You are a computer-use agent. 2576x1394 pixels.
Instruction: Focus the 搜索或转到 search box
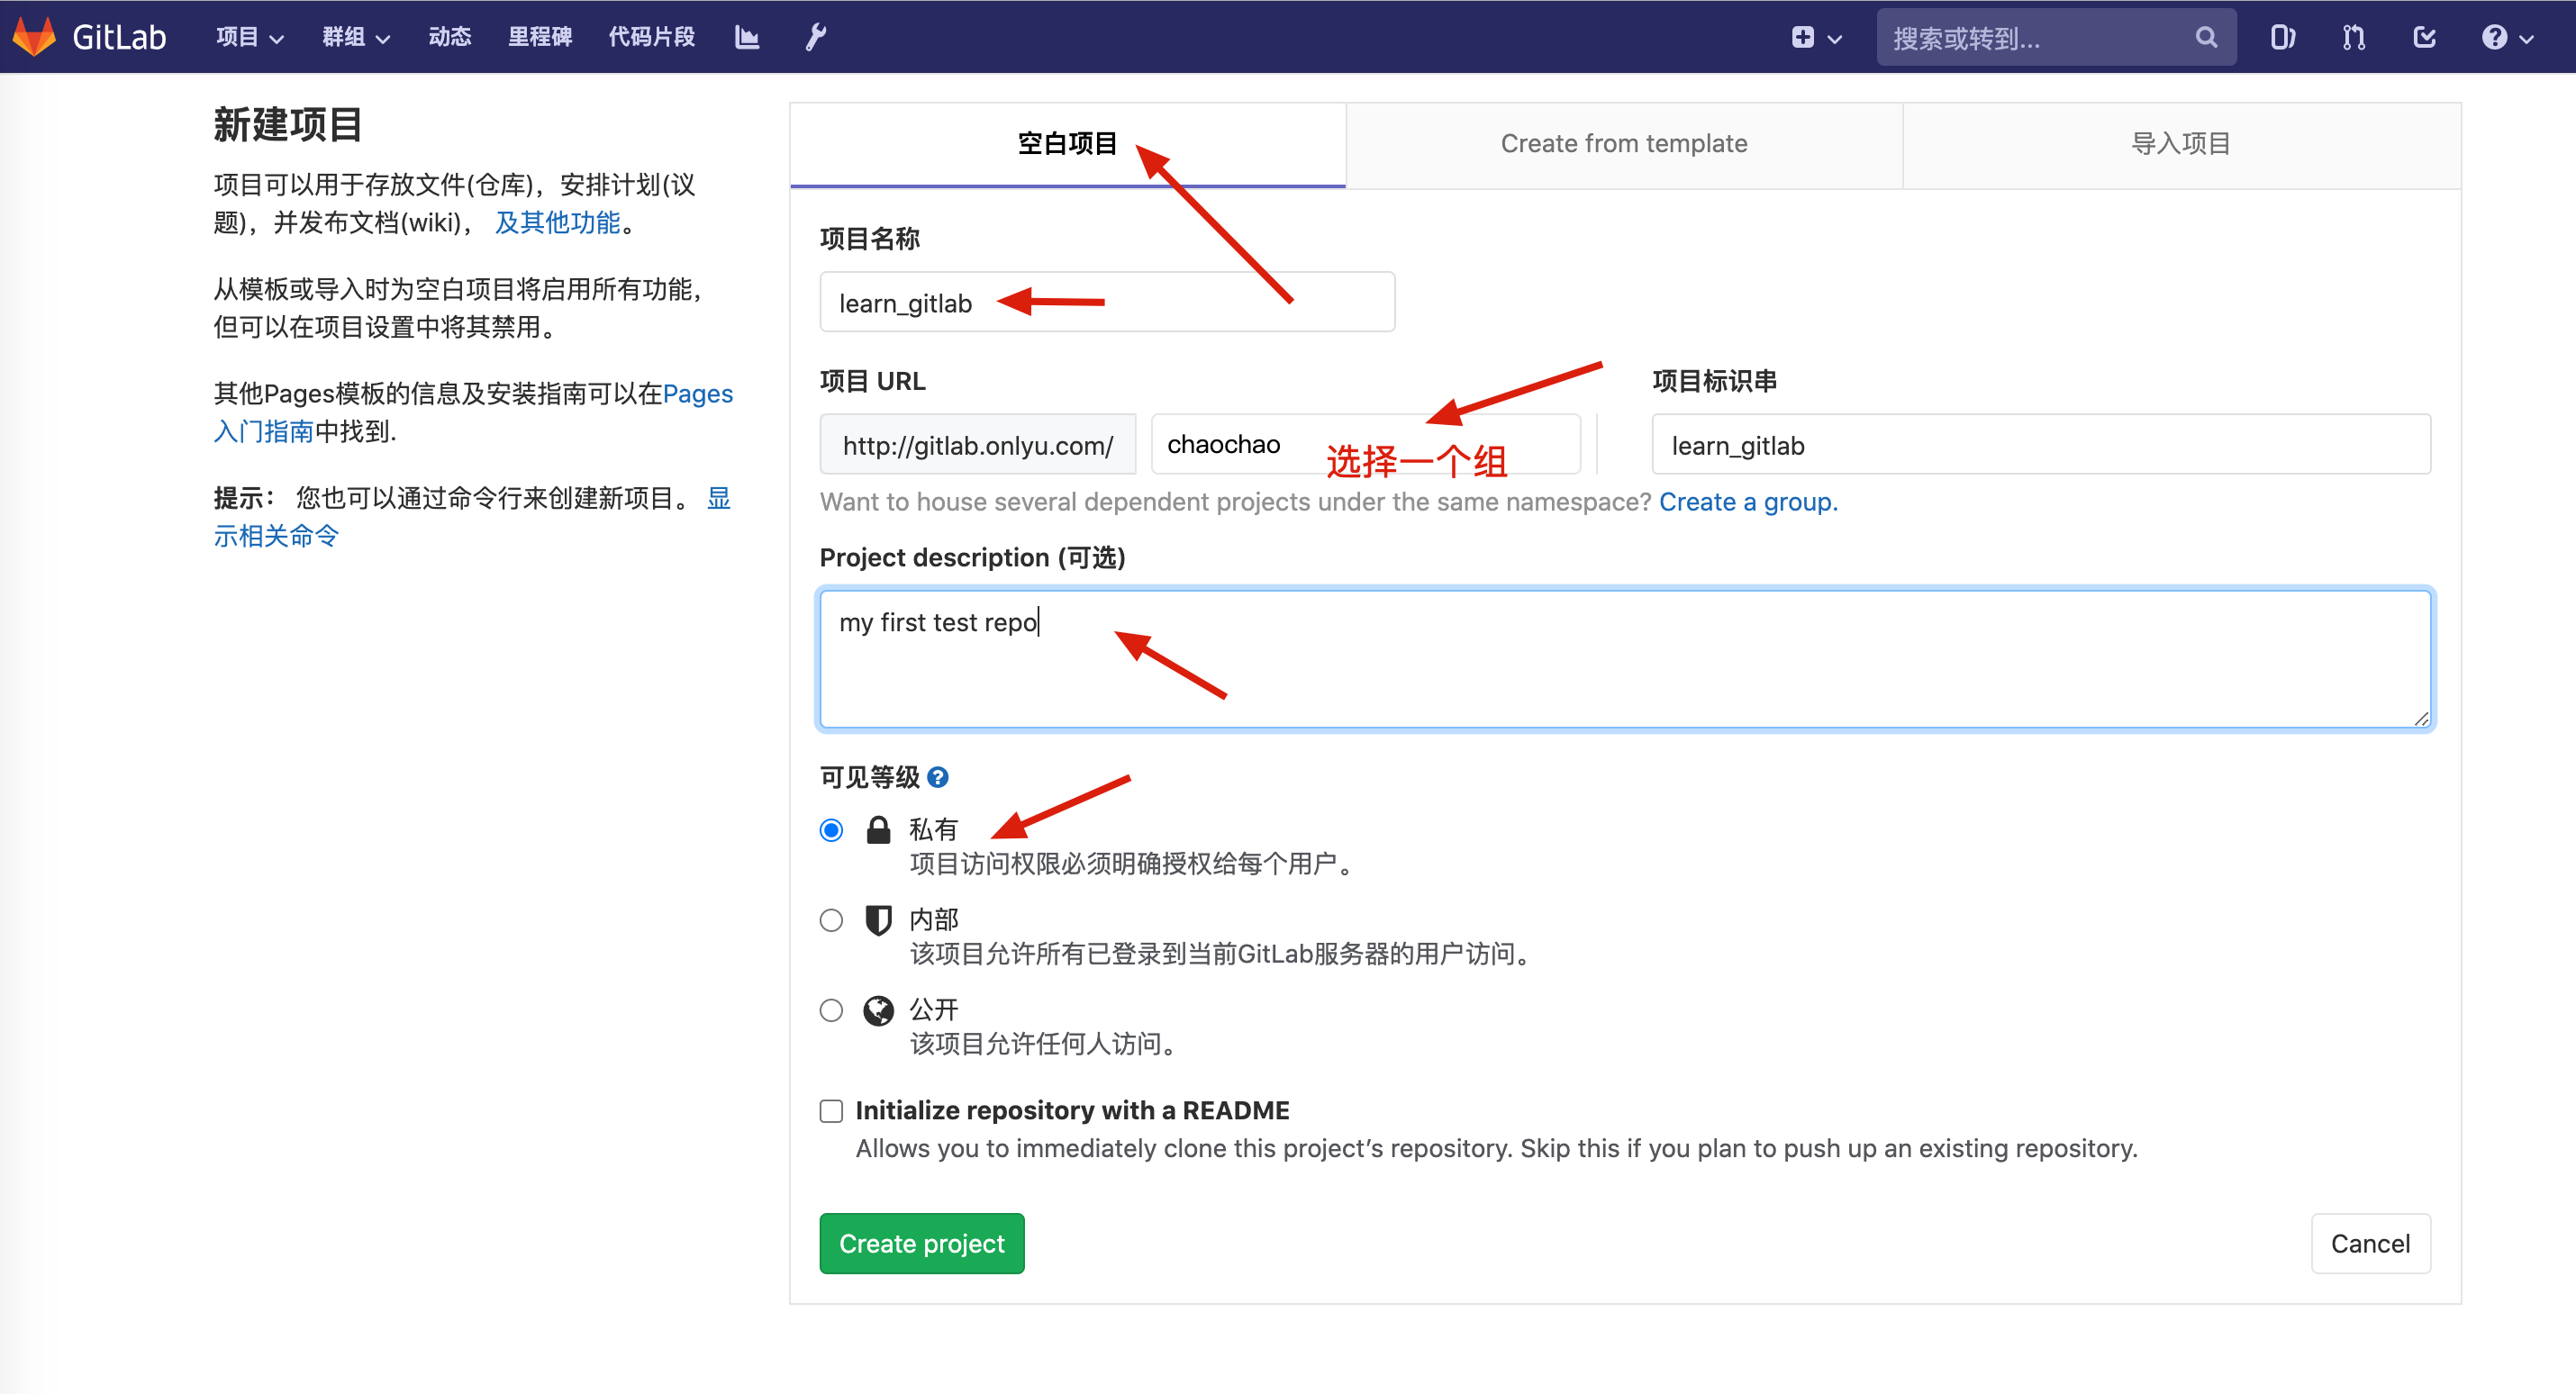2056,37
